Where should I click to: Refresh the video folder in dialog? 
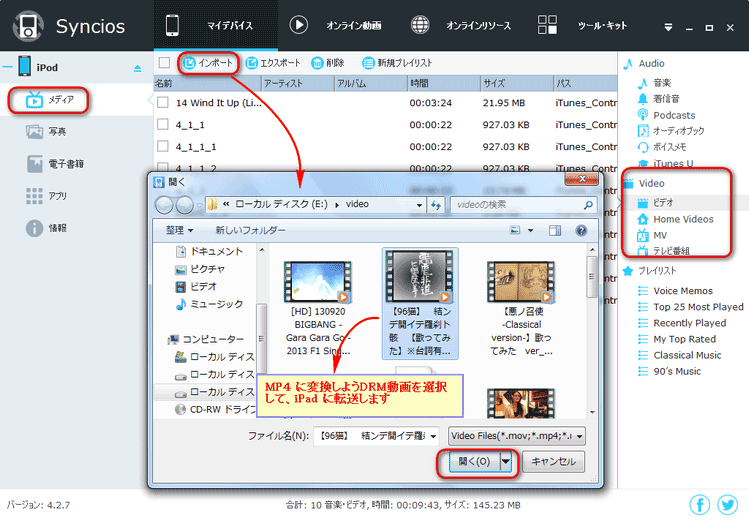coord(436,205)
